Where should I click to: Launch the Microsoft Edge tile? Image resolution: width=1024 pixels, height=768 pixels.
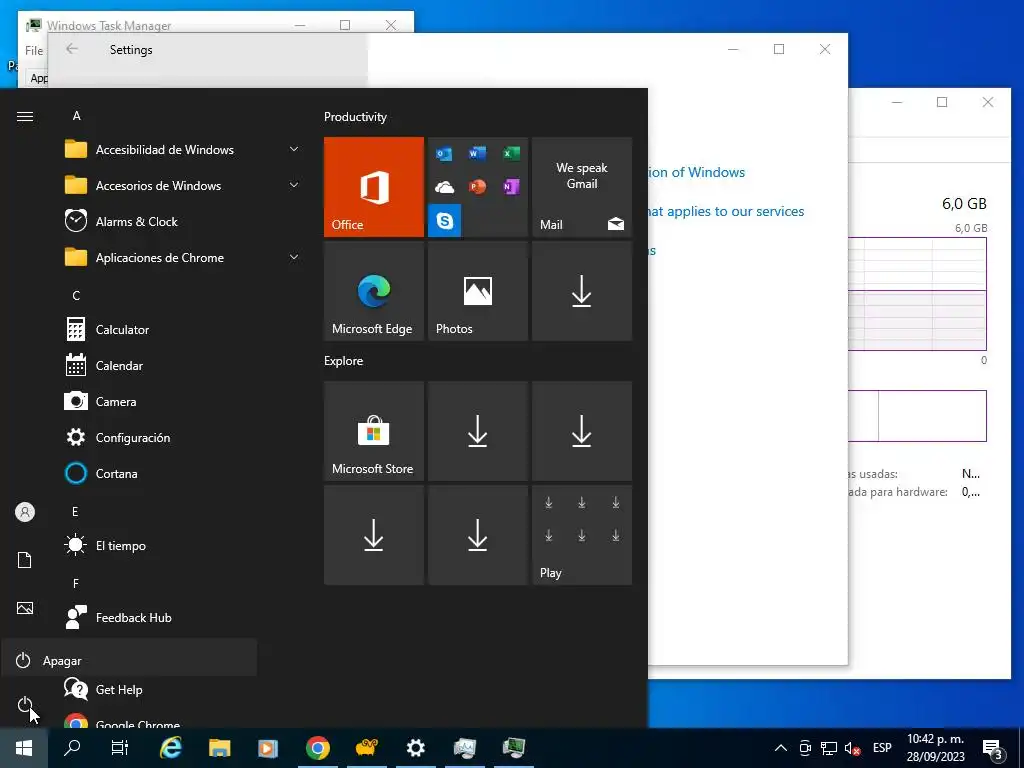coord(374,291)
